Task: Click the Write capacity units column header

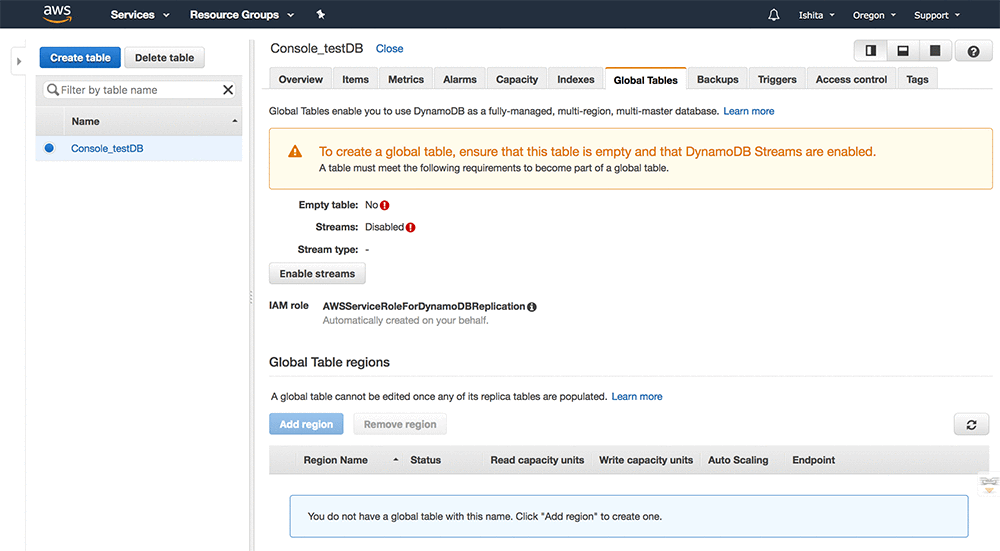Action: (645, 460)
